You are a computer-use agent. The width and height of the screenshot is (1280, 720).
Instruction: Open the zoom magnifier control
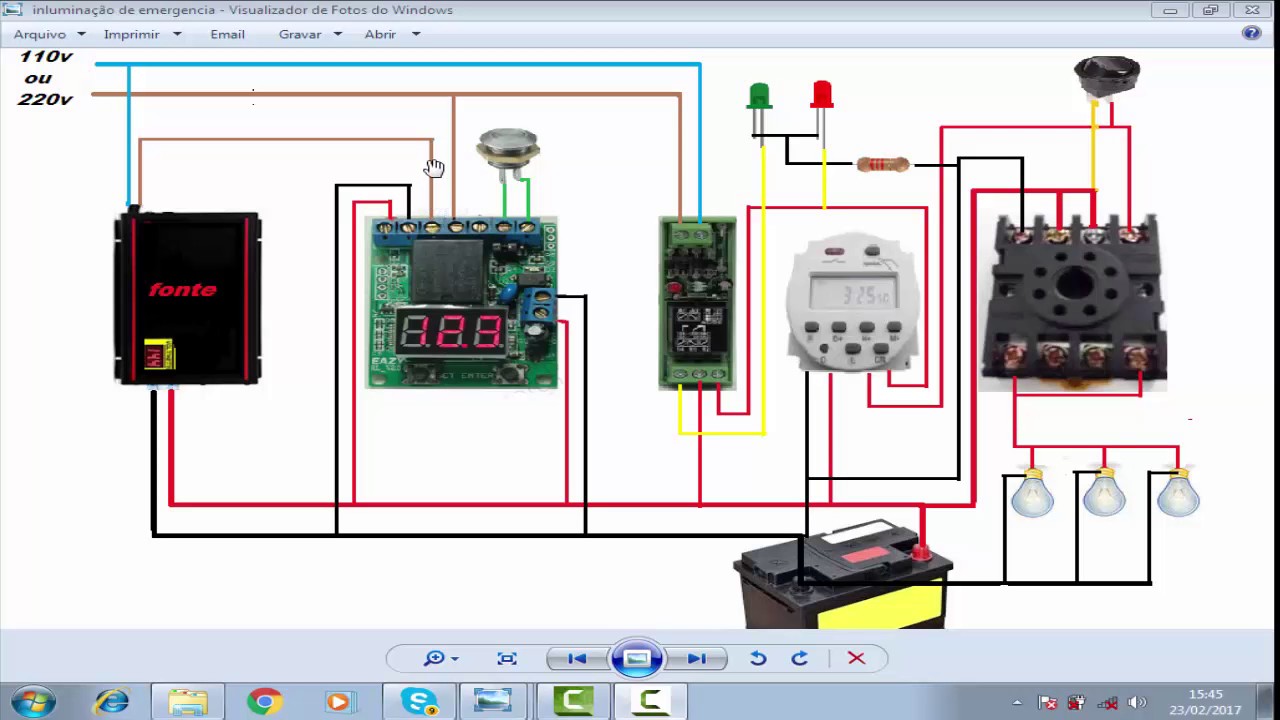point(434,658)
